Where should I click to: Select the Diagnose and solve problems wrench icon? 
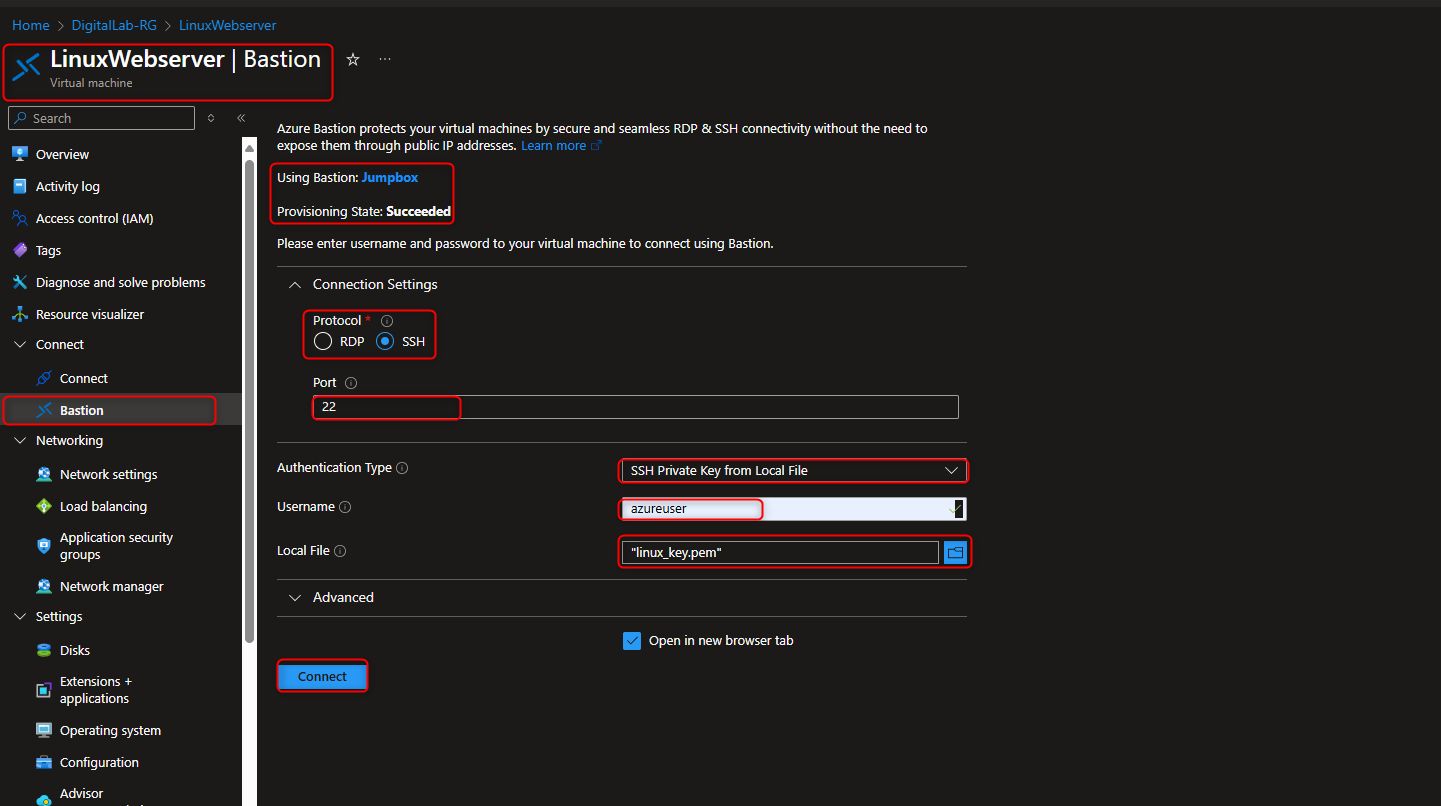[x=22, y=282]
